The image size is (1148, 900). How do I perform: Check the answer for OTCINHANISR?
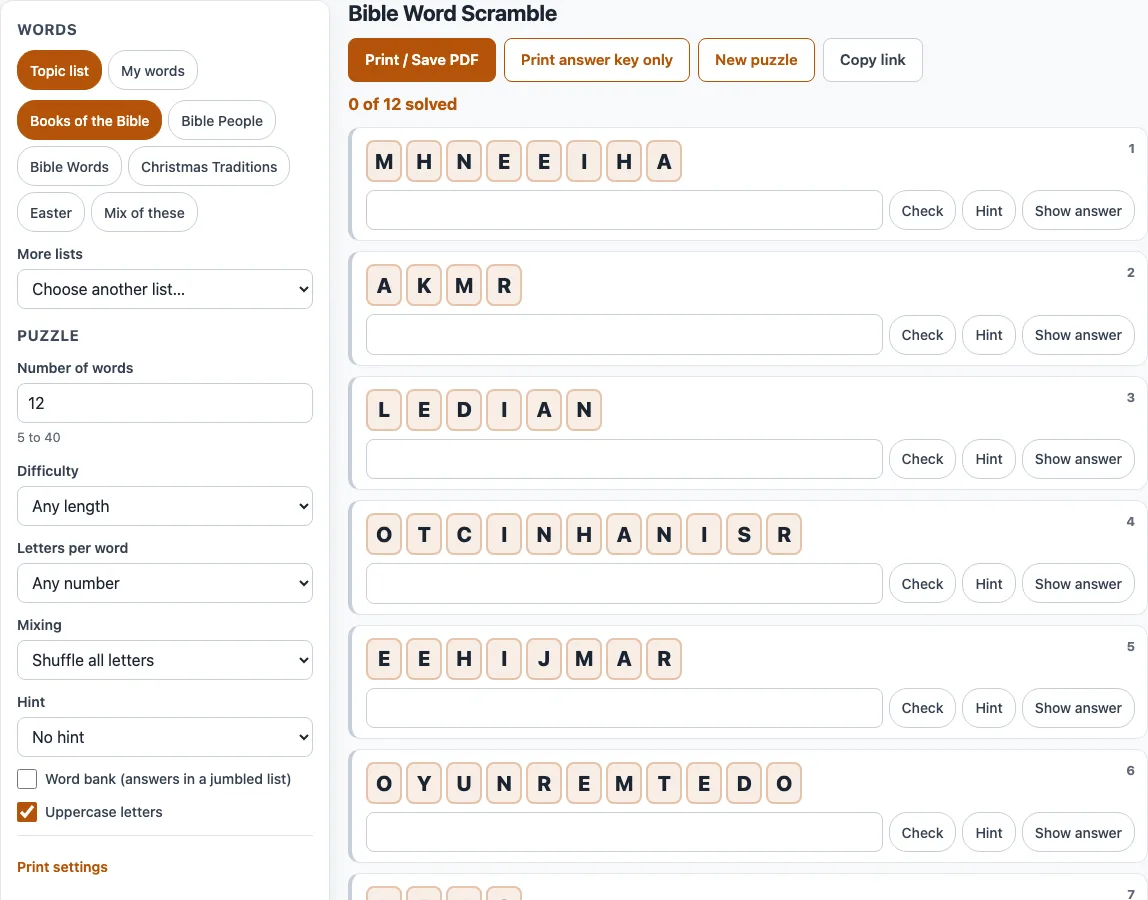pos(922,584)
